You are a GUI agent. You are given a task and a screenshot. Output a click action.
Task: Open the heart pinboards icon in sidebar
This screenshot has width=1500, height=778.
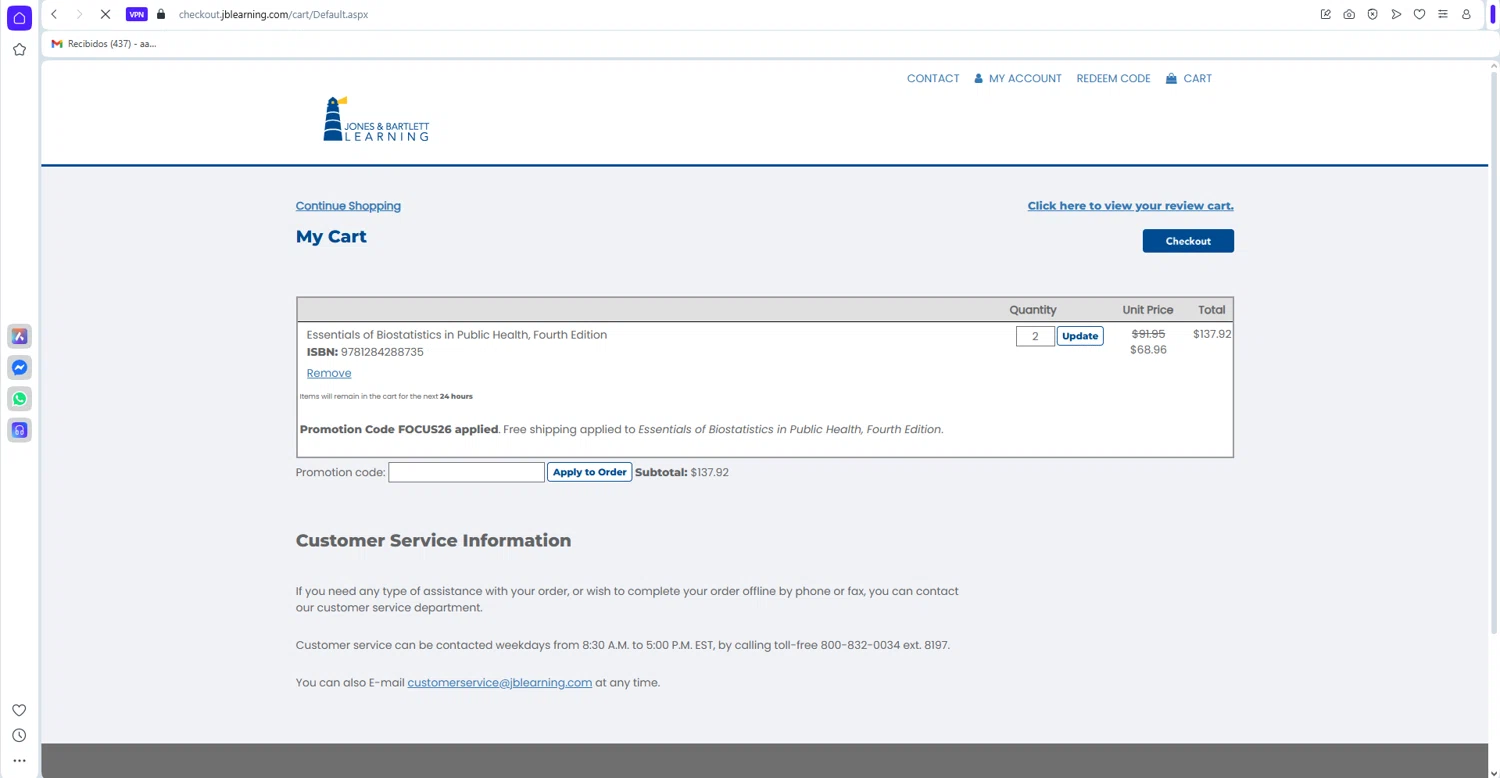click(x=19, y=710)
